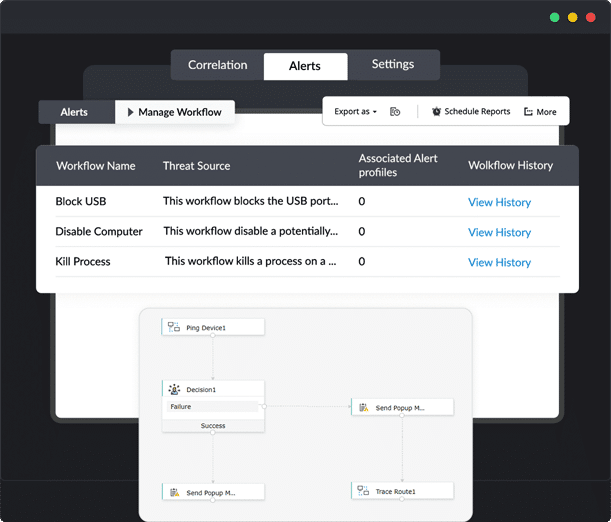Click the Schedule Reports alarm icon
611x522 pixels.
click(436, 111)
